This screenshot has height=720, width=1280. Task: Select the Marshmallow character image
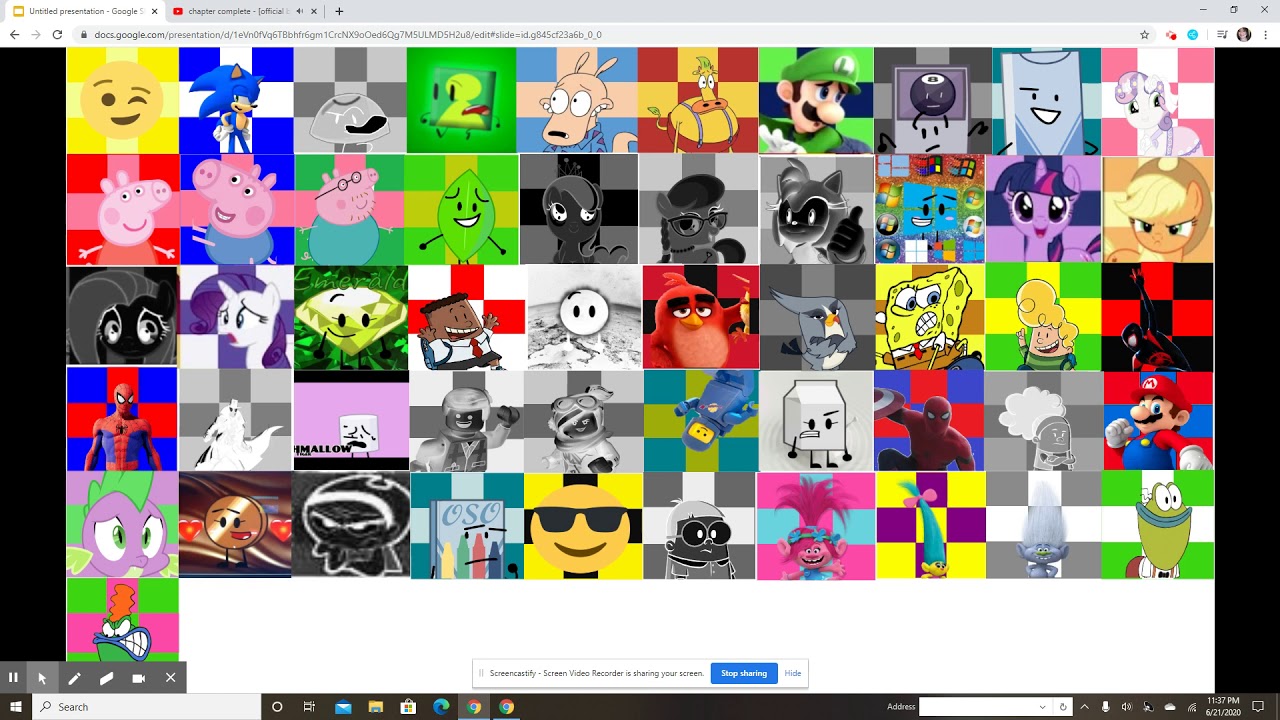351,421
